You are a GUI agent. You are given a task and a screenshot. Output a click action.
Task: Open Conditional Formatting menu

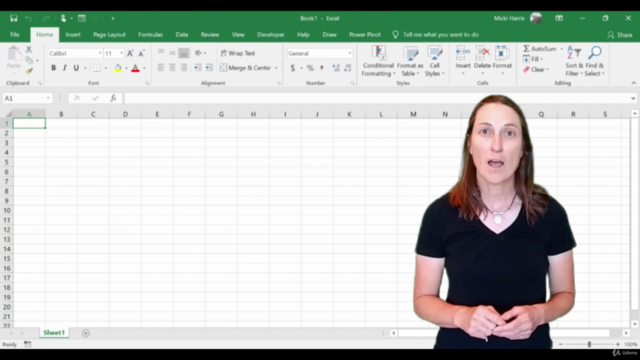[378, 61]
